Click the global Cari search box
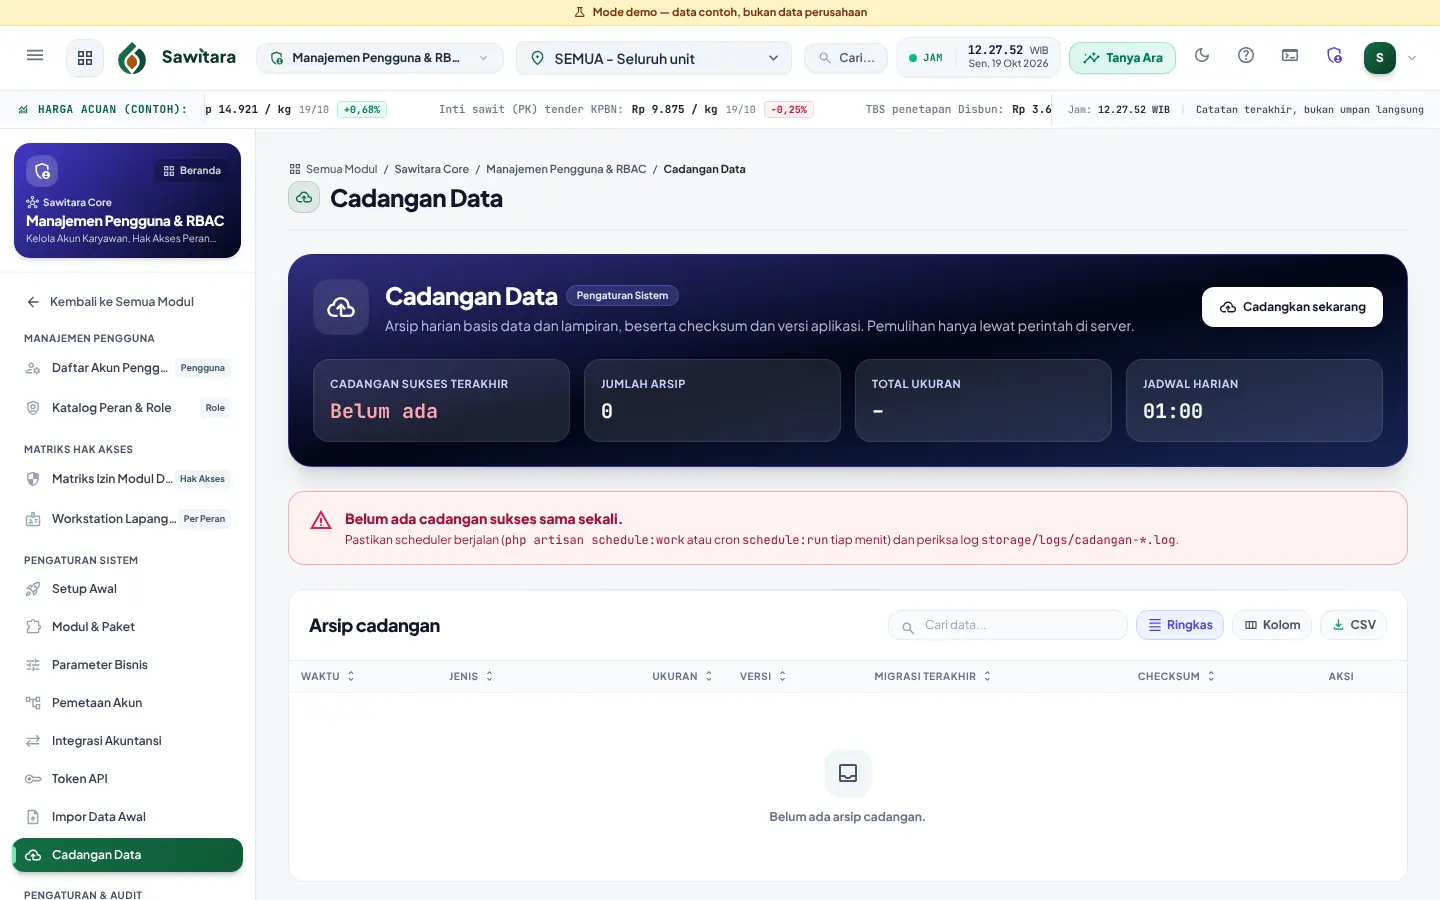 (x=846, y=58)
